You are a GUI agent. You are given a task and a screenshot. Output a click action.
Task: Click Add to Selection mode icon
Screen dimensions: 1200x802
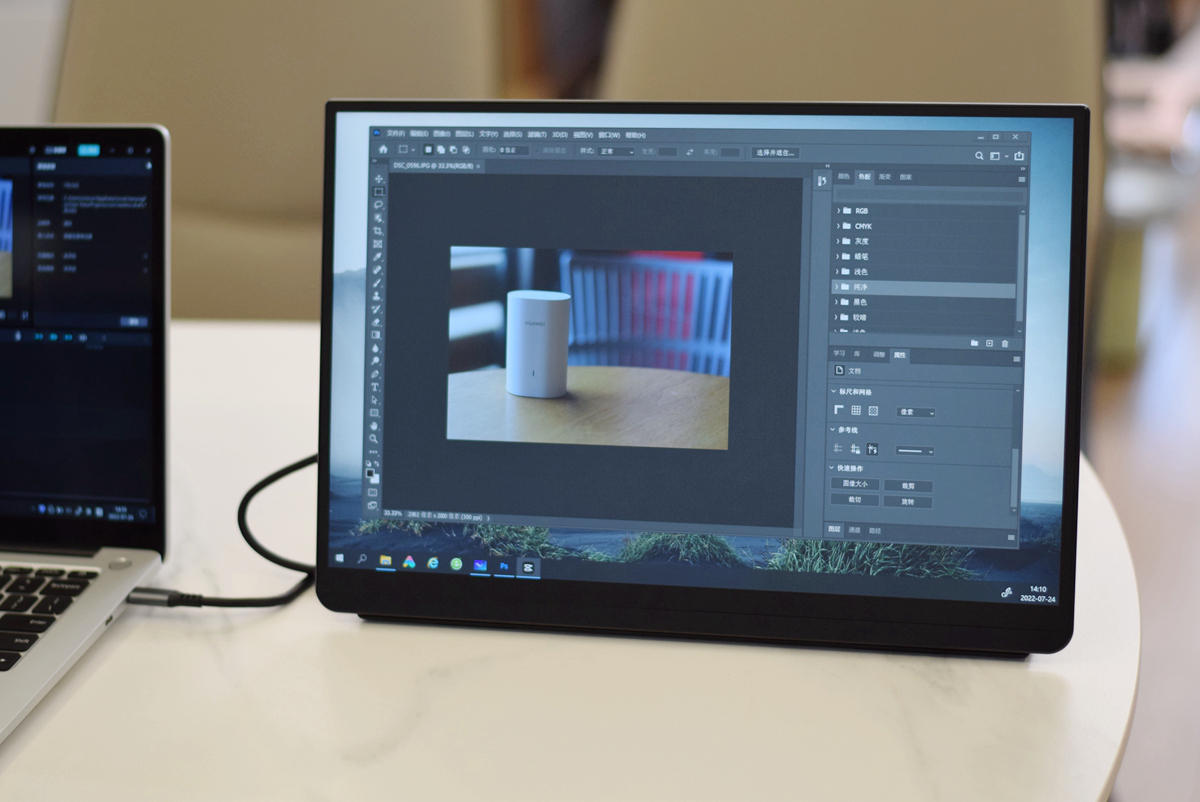coord(441,150)
